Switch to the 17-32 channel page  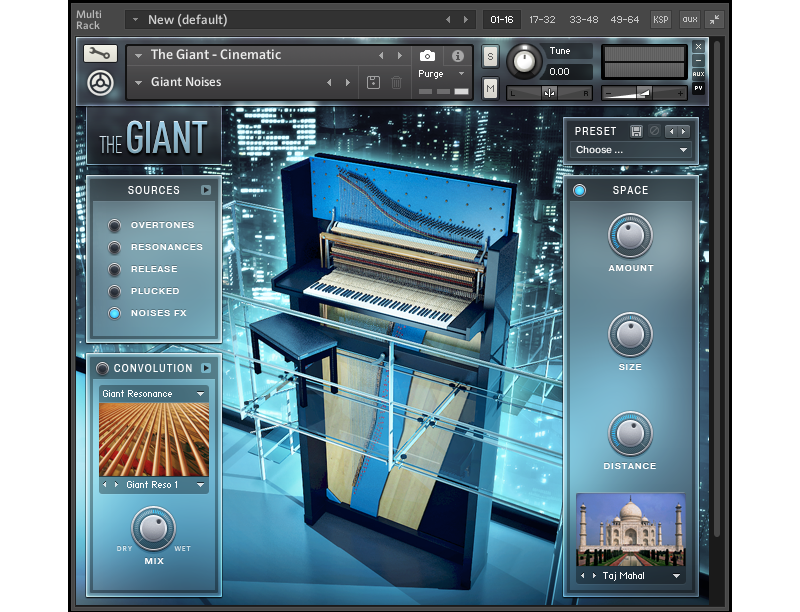point(542,19)
